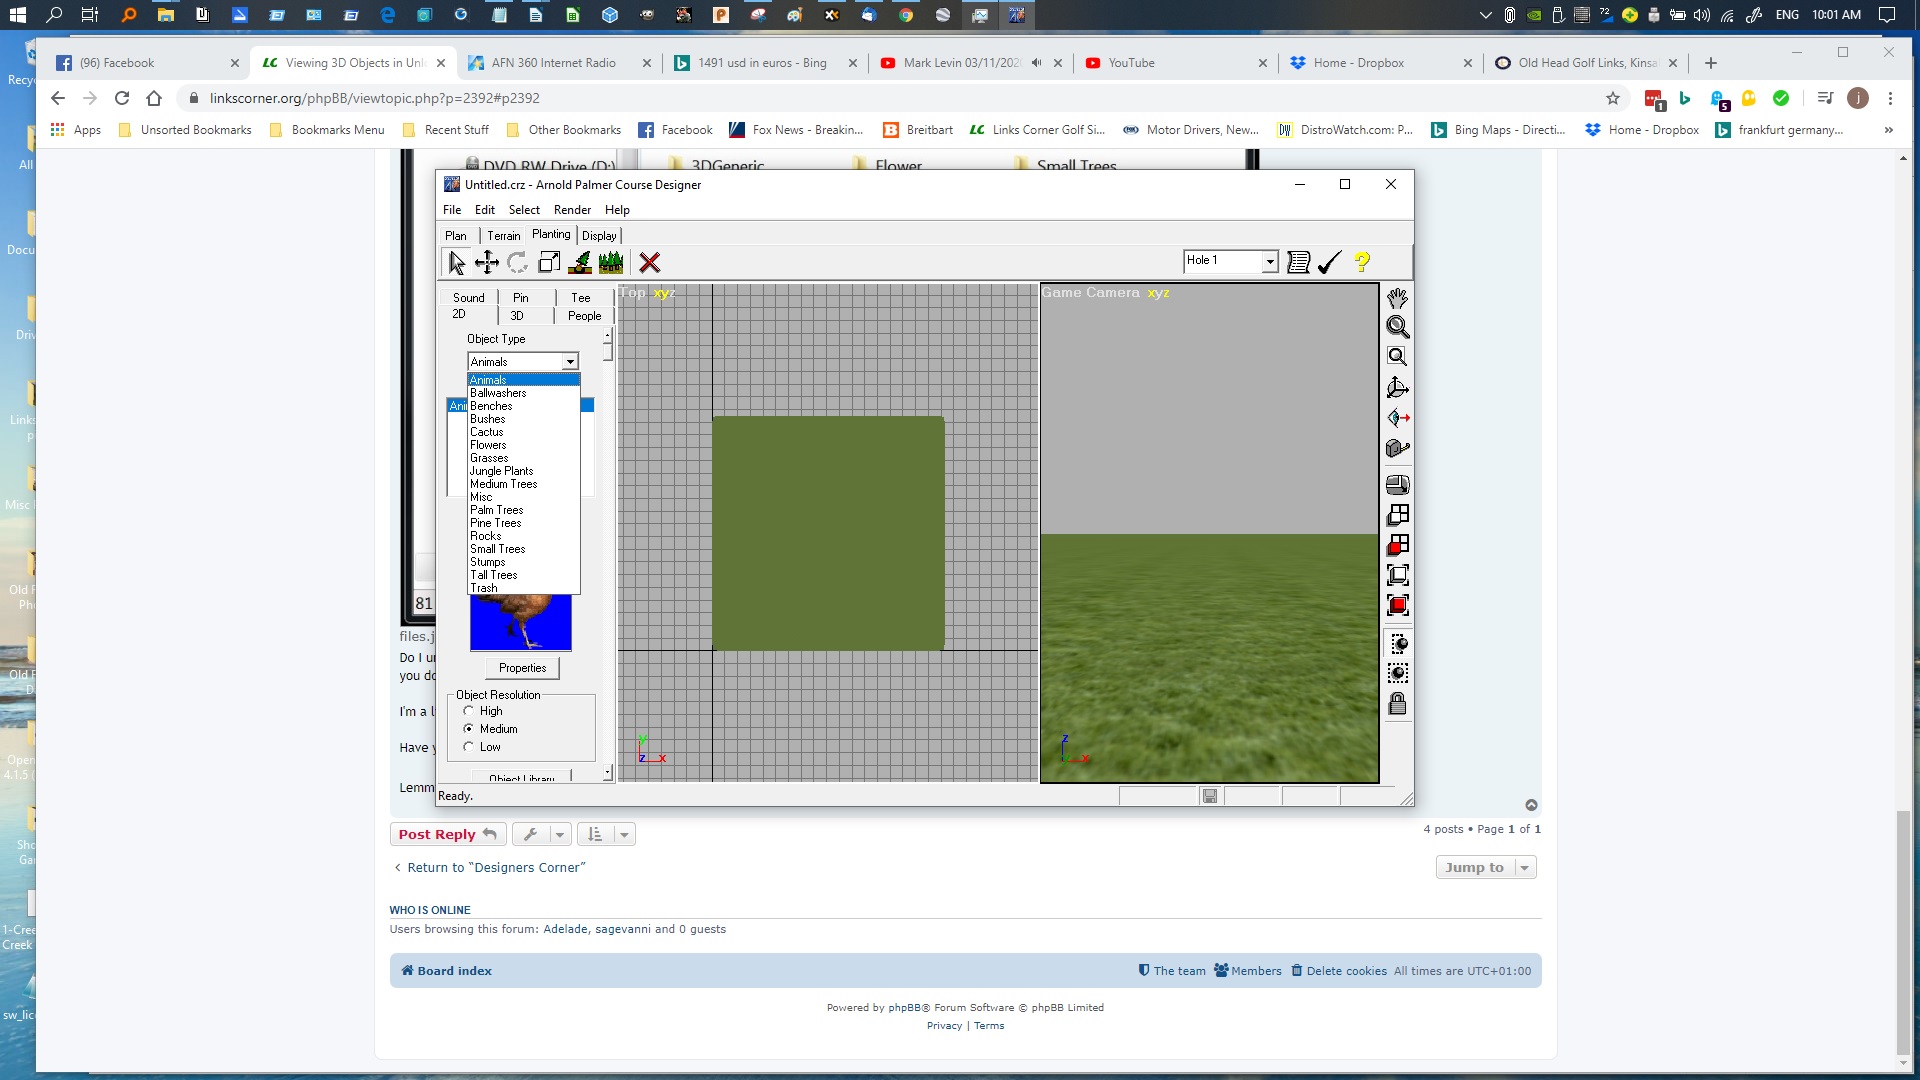The width and height of the screenshot is (1920, 1080).
Task: Click the floppy disk icon in status bar
Action: tap(1210, 796)
